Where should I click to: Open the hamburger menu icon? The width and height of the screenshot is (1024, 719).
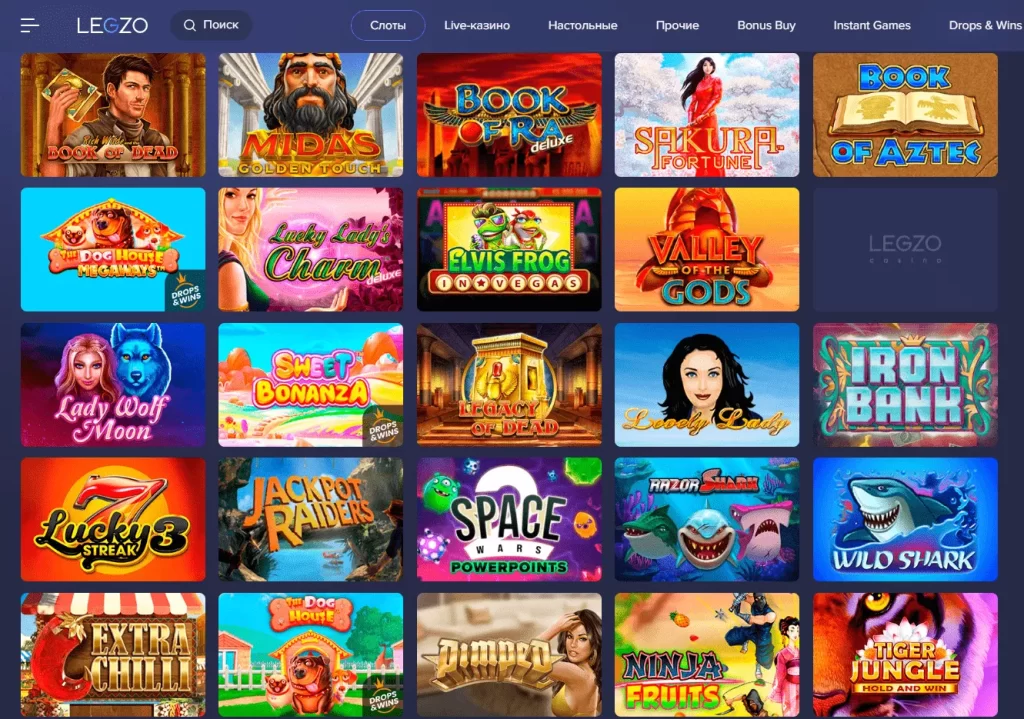(x=29, y=25)
